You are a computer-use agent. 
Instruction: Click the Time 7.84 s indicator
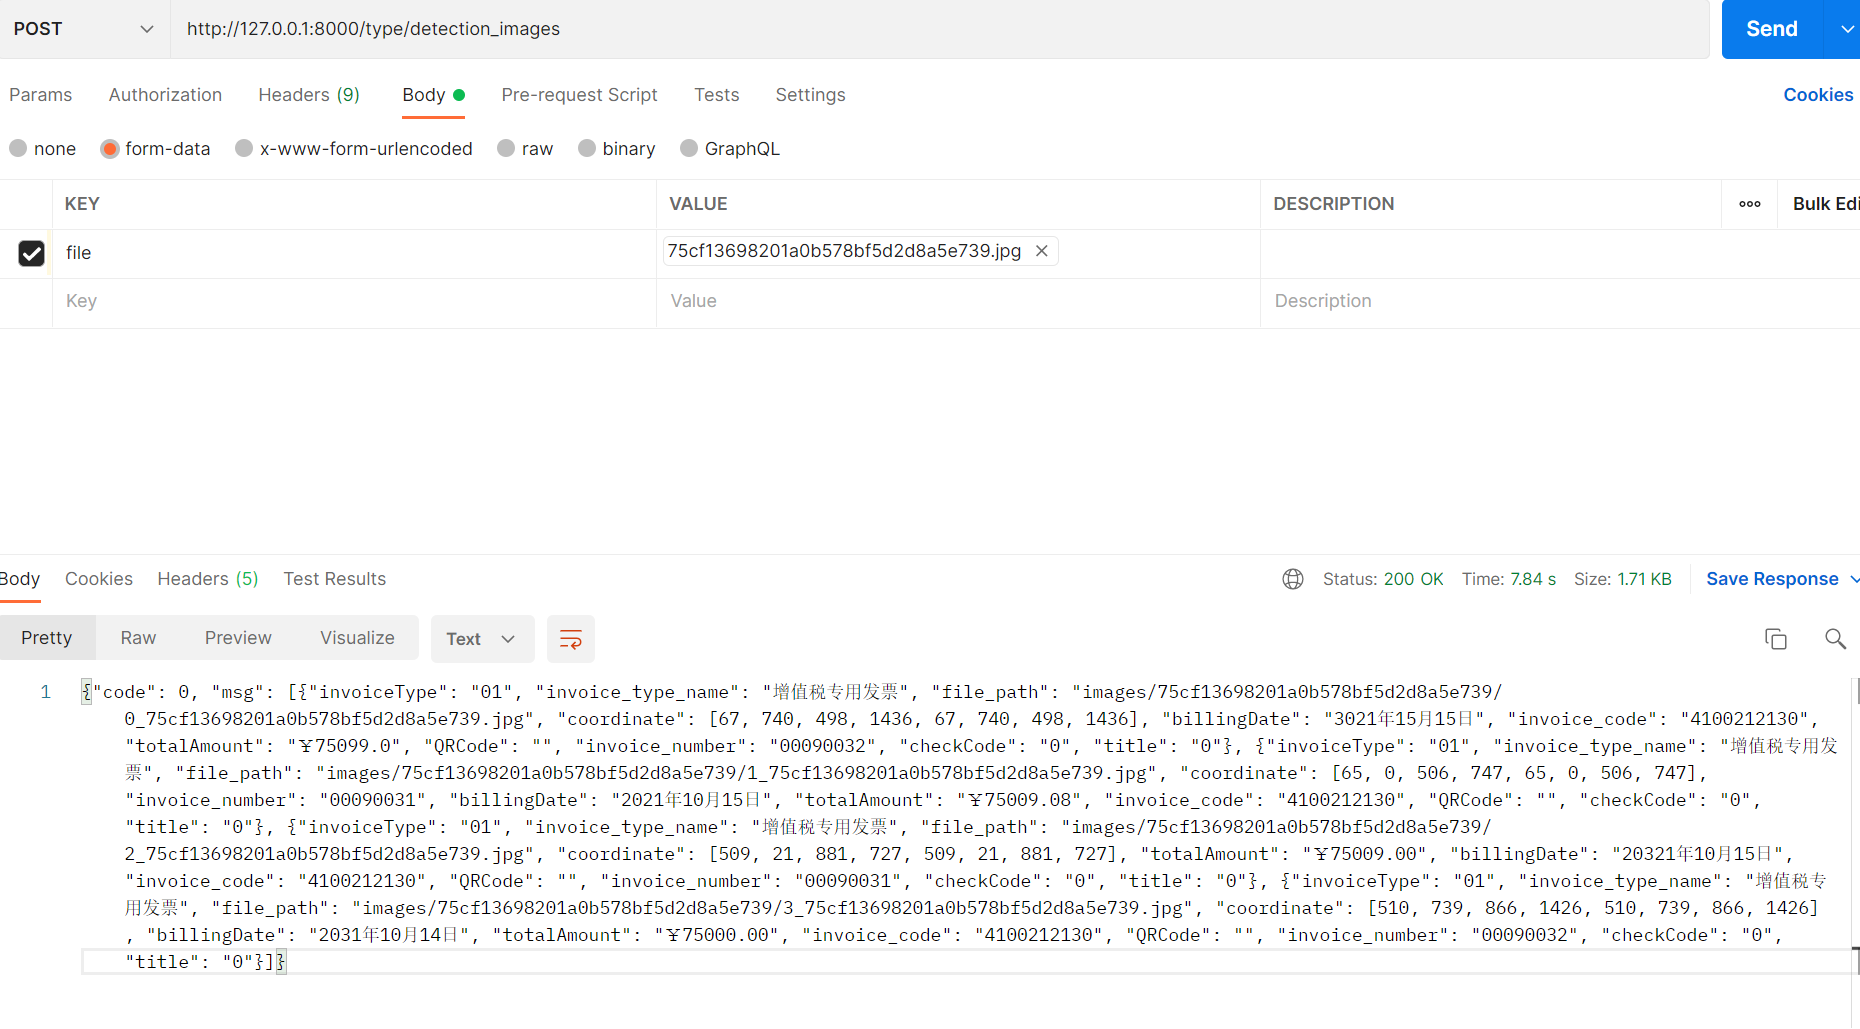(x=1509, y=579)
